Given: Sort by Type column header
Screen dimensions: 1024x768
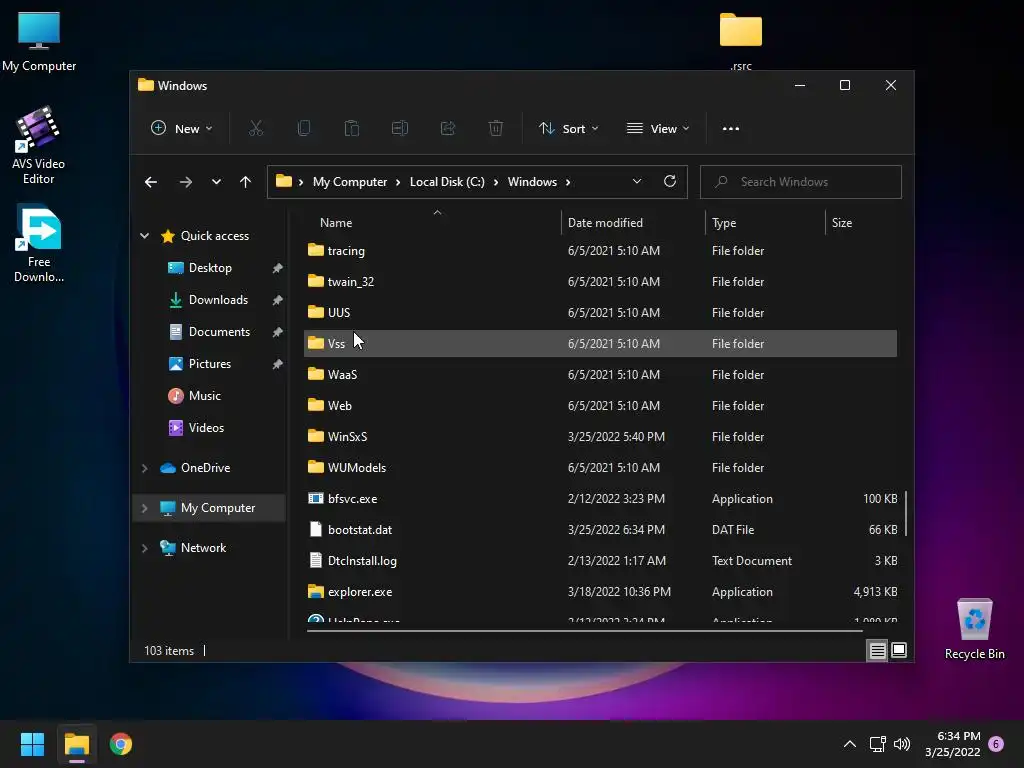Looking at the screenshot, I should click(765, 223).
